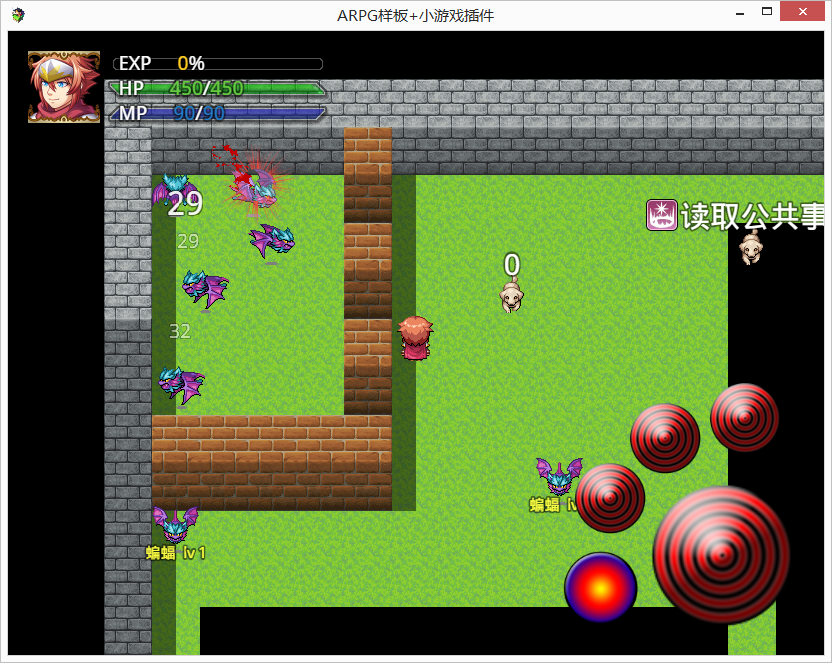Click the blue MP 90/90 bar

tap(217, 113)
